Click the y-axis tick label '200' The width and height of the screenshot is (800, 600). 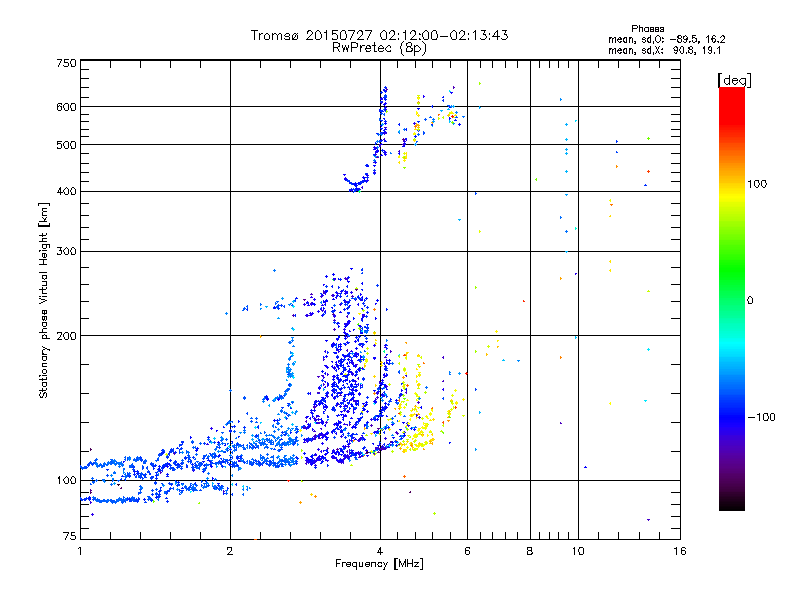coord(66,336)
